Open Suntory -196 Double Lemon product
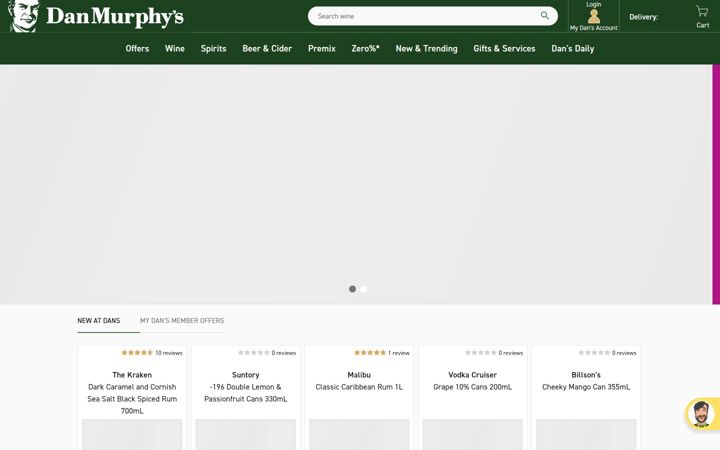 click(x=246, y=387)
